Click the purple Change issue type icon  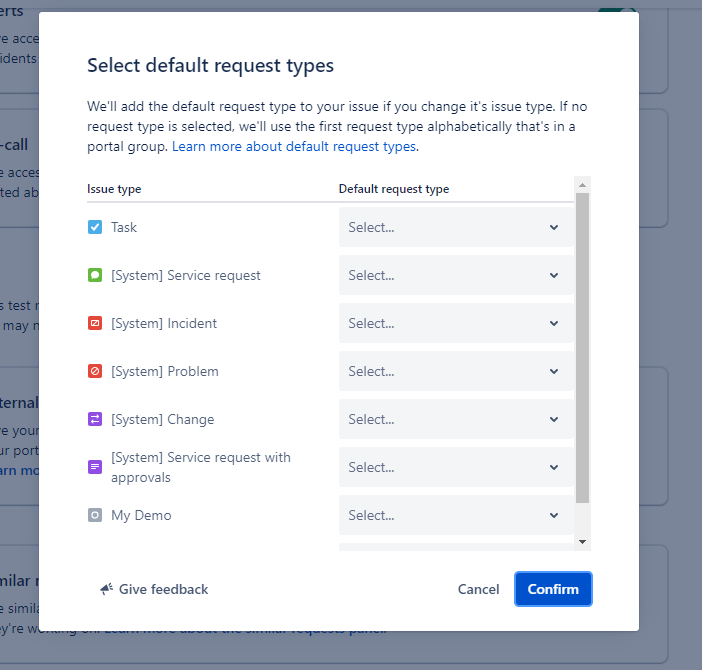(x=95, y=419)
